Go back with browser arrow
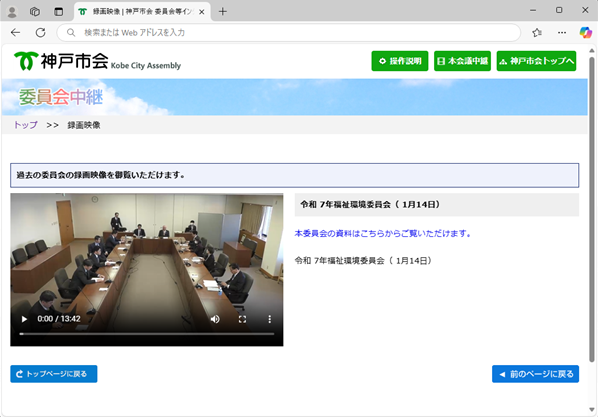 tap(16, 33)
